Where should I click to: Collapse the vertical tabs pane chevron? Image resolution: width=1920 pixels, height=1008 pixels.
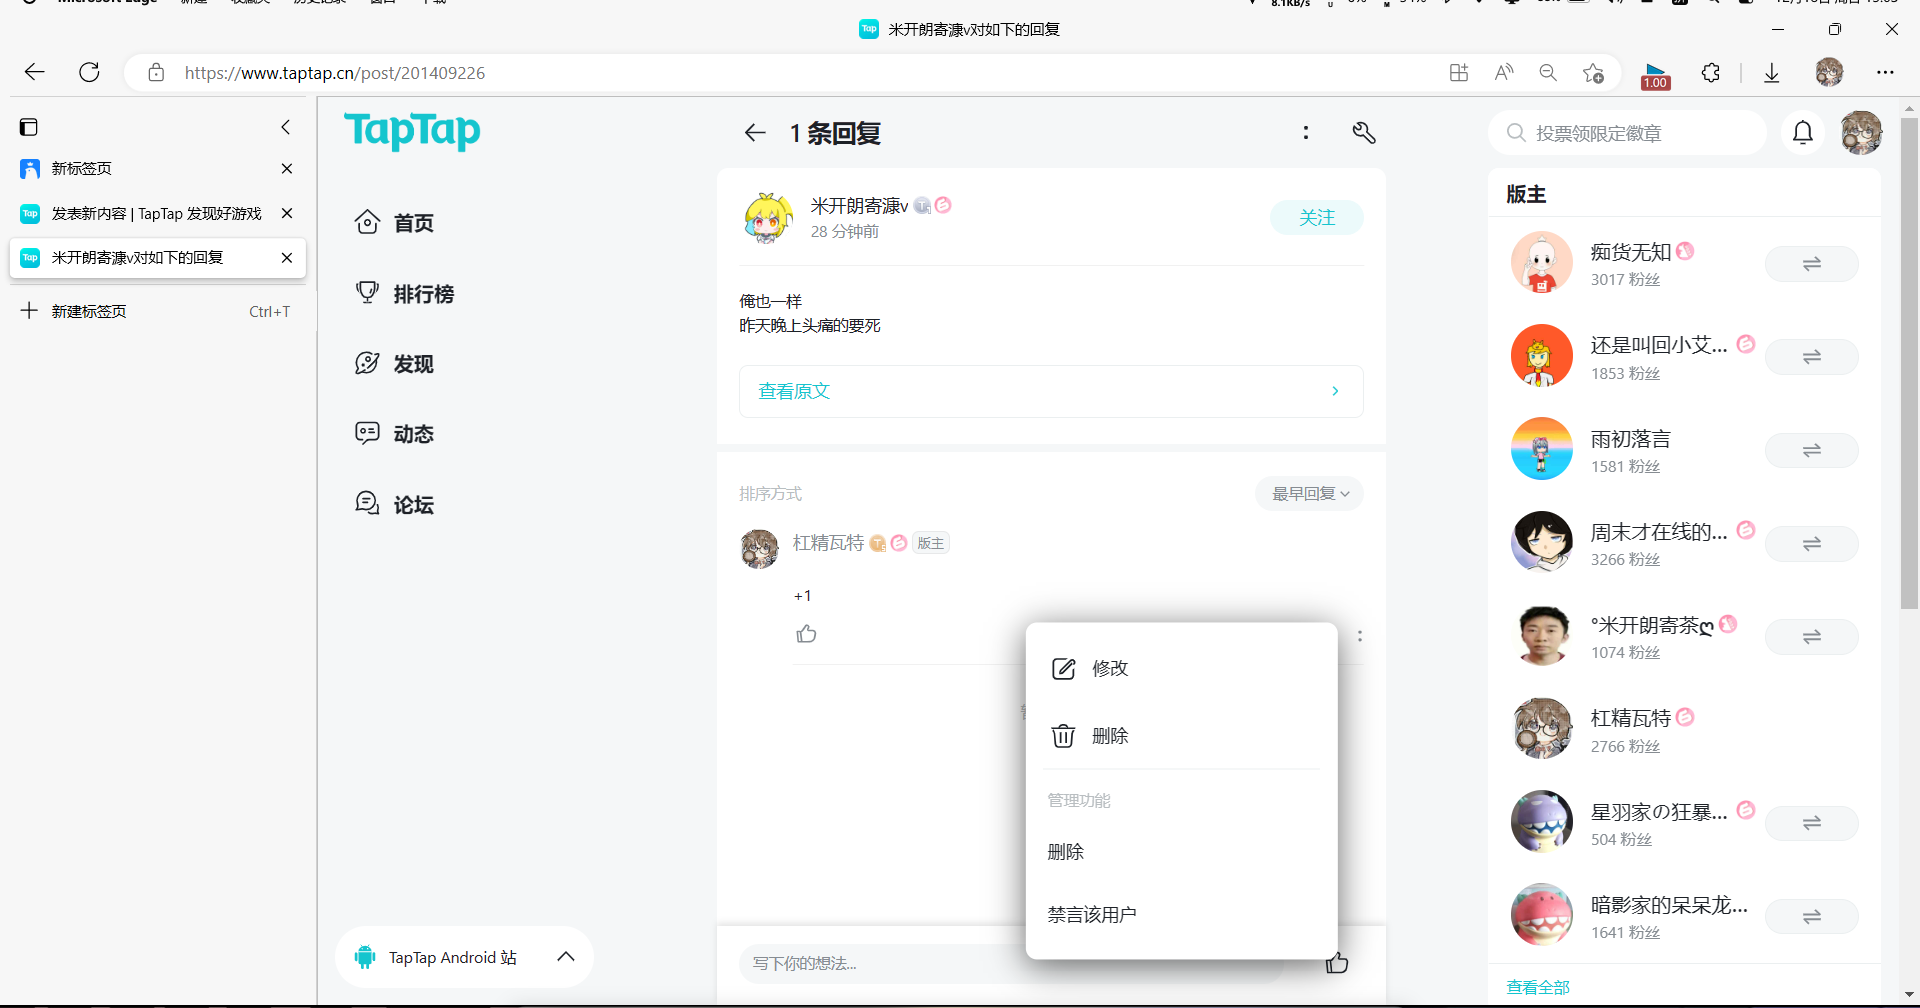tap(286, 127)
